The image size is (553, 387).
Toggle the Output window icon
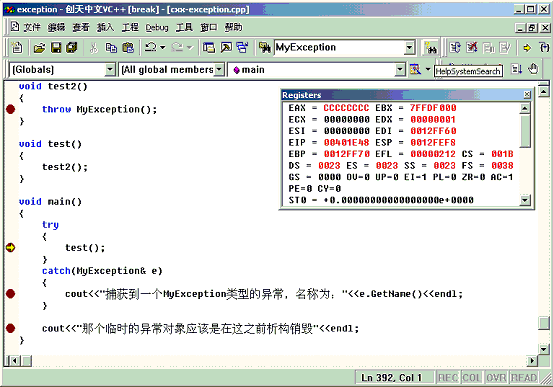(226, 47)
